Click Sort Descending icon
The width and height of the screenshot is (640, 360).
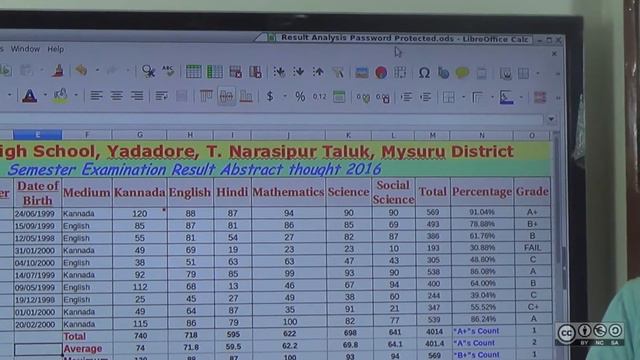click(318, 72)
